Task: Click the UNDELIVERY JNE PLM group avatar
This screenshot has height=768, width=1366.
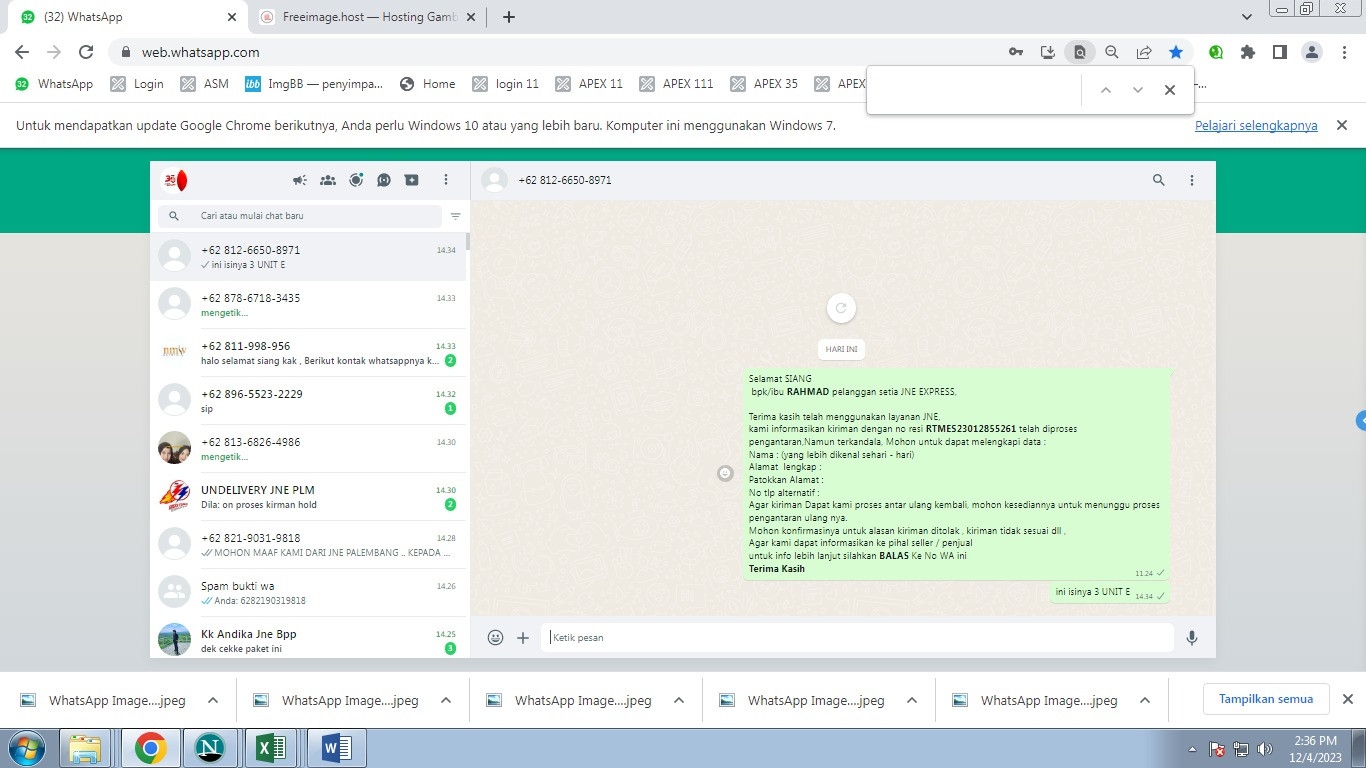Action: 175,496
